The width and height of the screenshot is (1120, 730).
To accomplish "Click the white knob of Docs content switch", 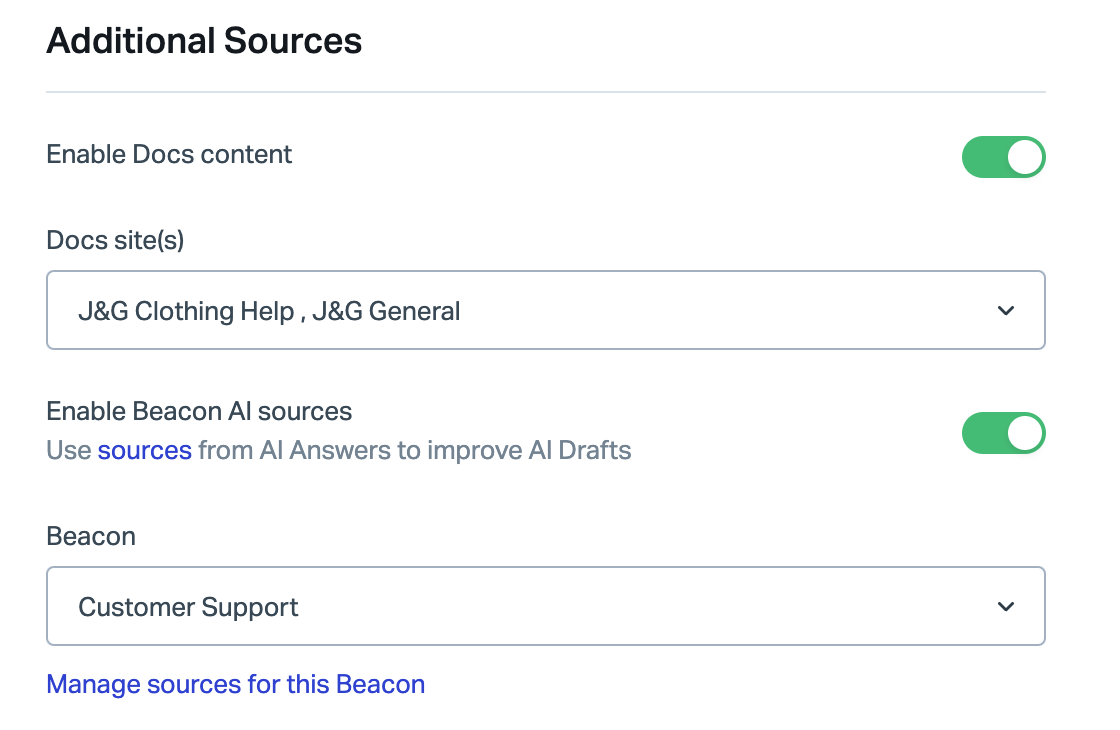I will point(1025,157).
